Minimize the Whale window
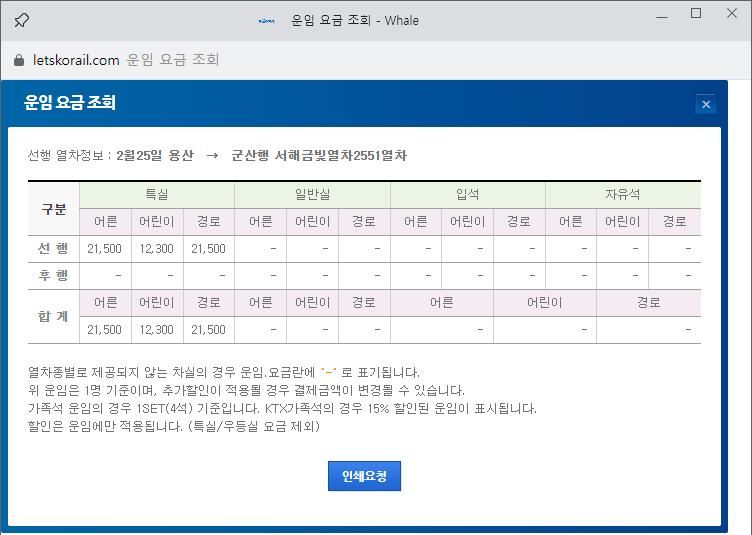Screen dimensions: 752x535 point(662,18)
